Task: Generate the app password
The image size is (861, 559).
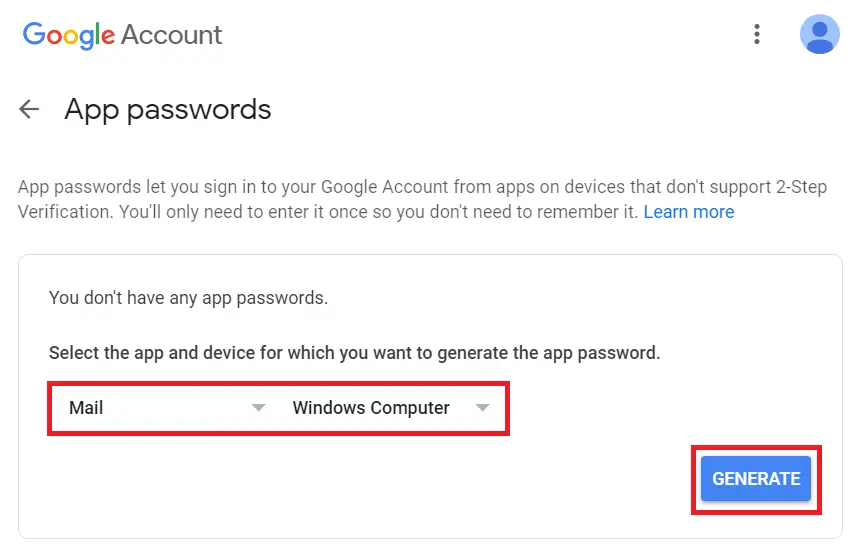Action: 756,478
